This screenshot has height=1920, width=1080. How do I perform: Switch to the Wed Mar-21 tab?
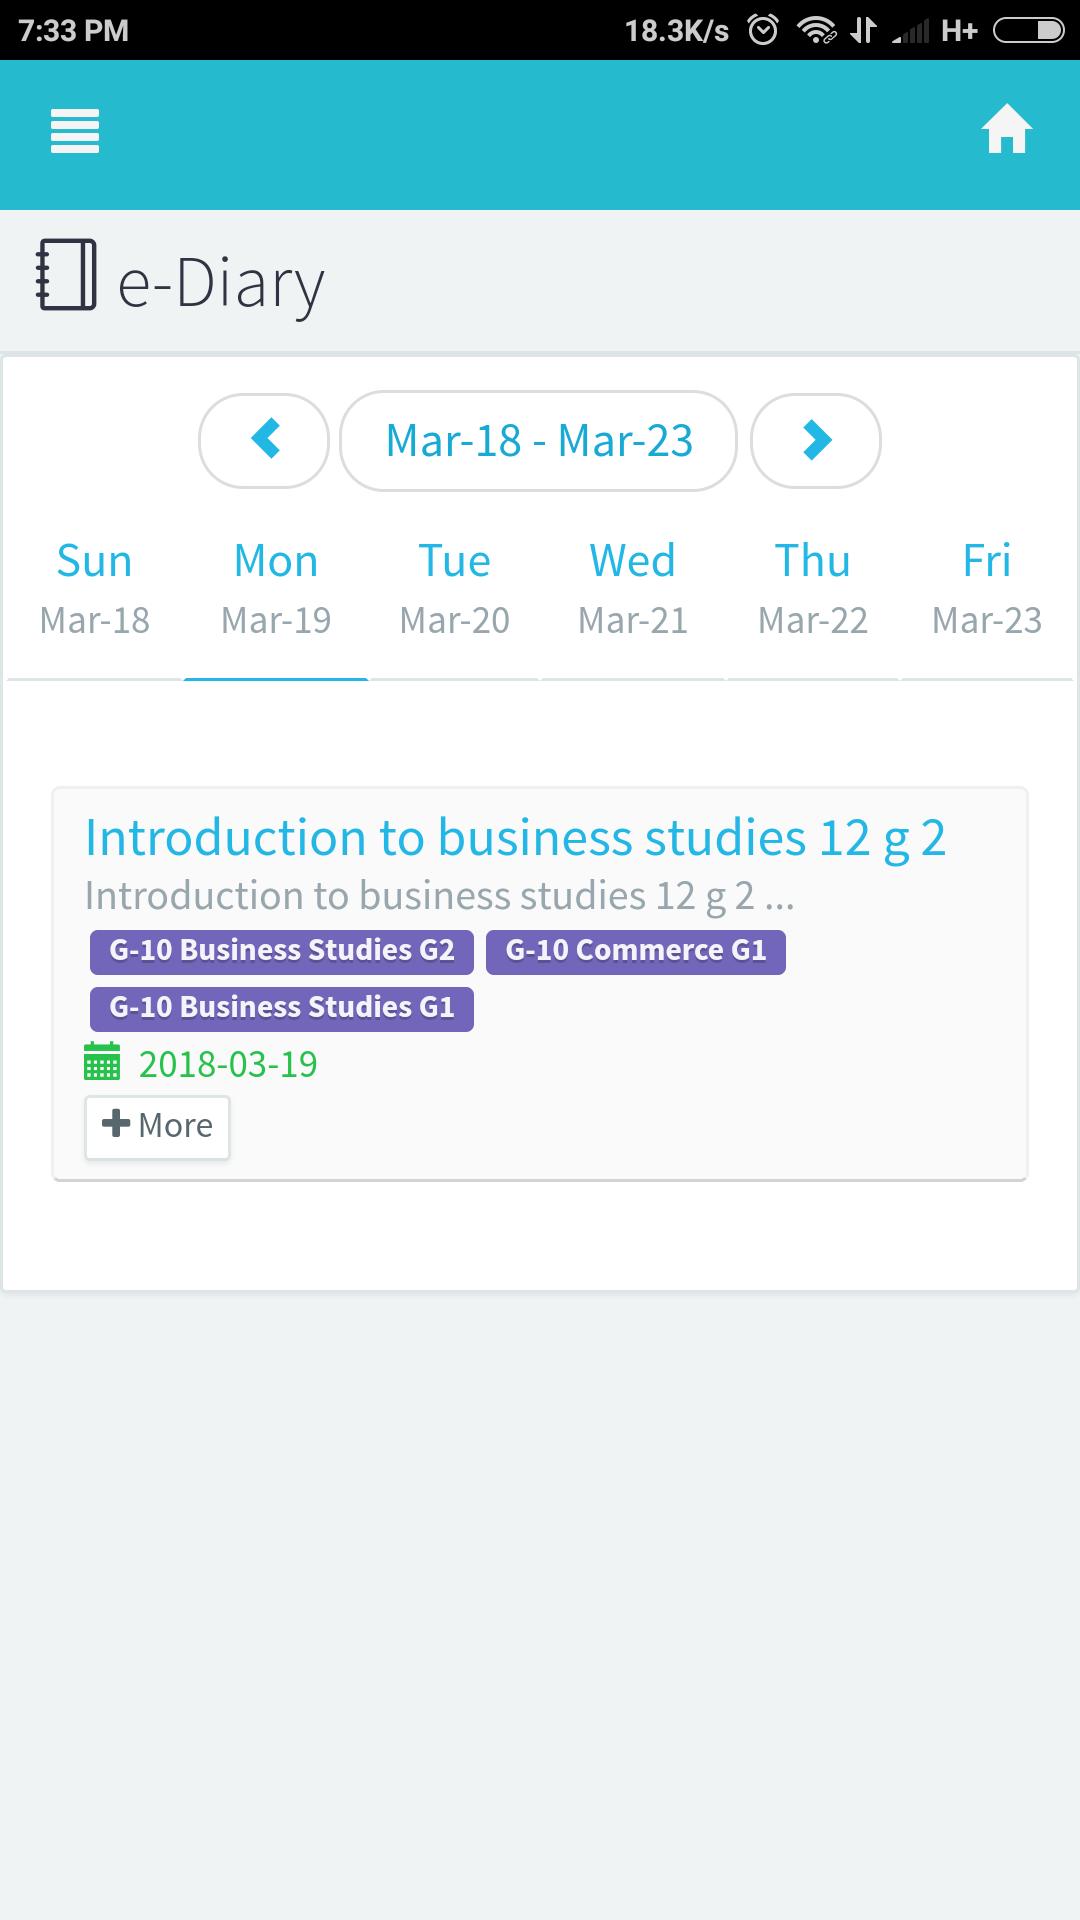pyautogui.click(x=633, y=590)
